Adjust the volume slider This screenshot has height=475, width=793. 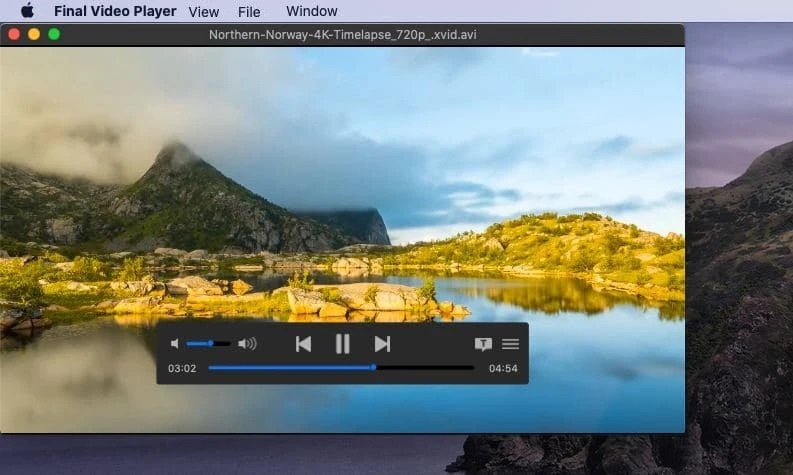tap(208, 344)
